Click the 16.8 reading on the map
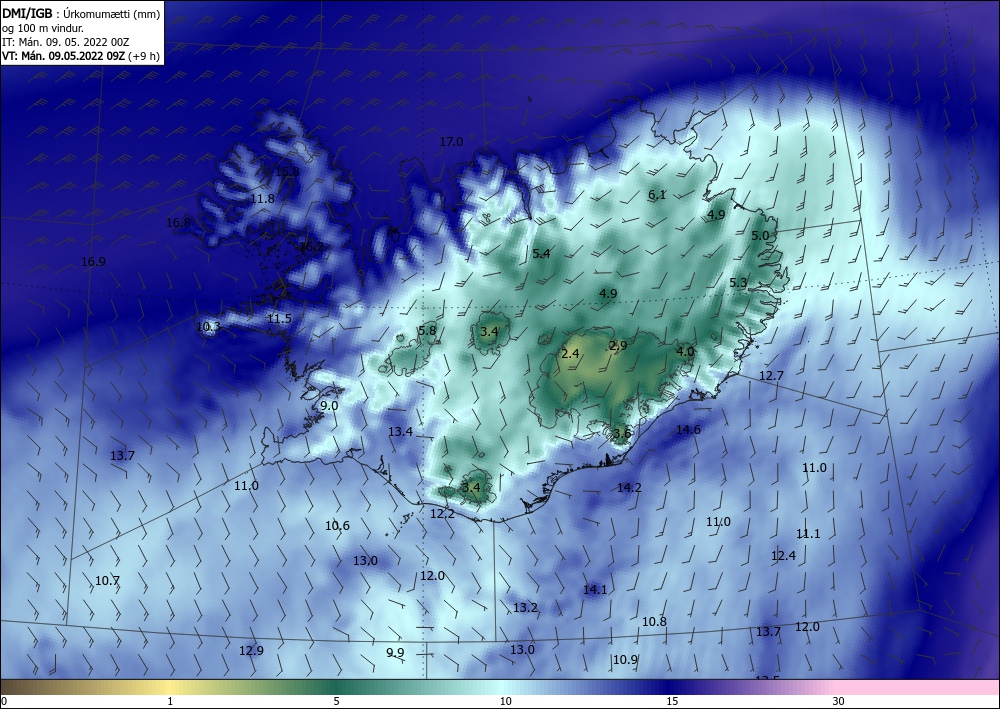 pos(179,223)
